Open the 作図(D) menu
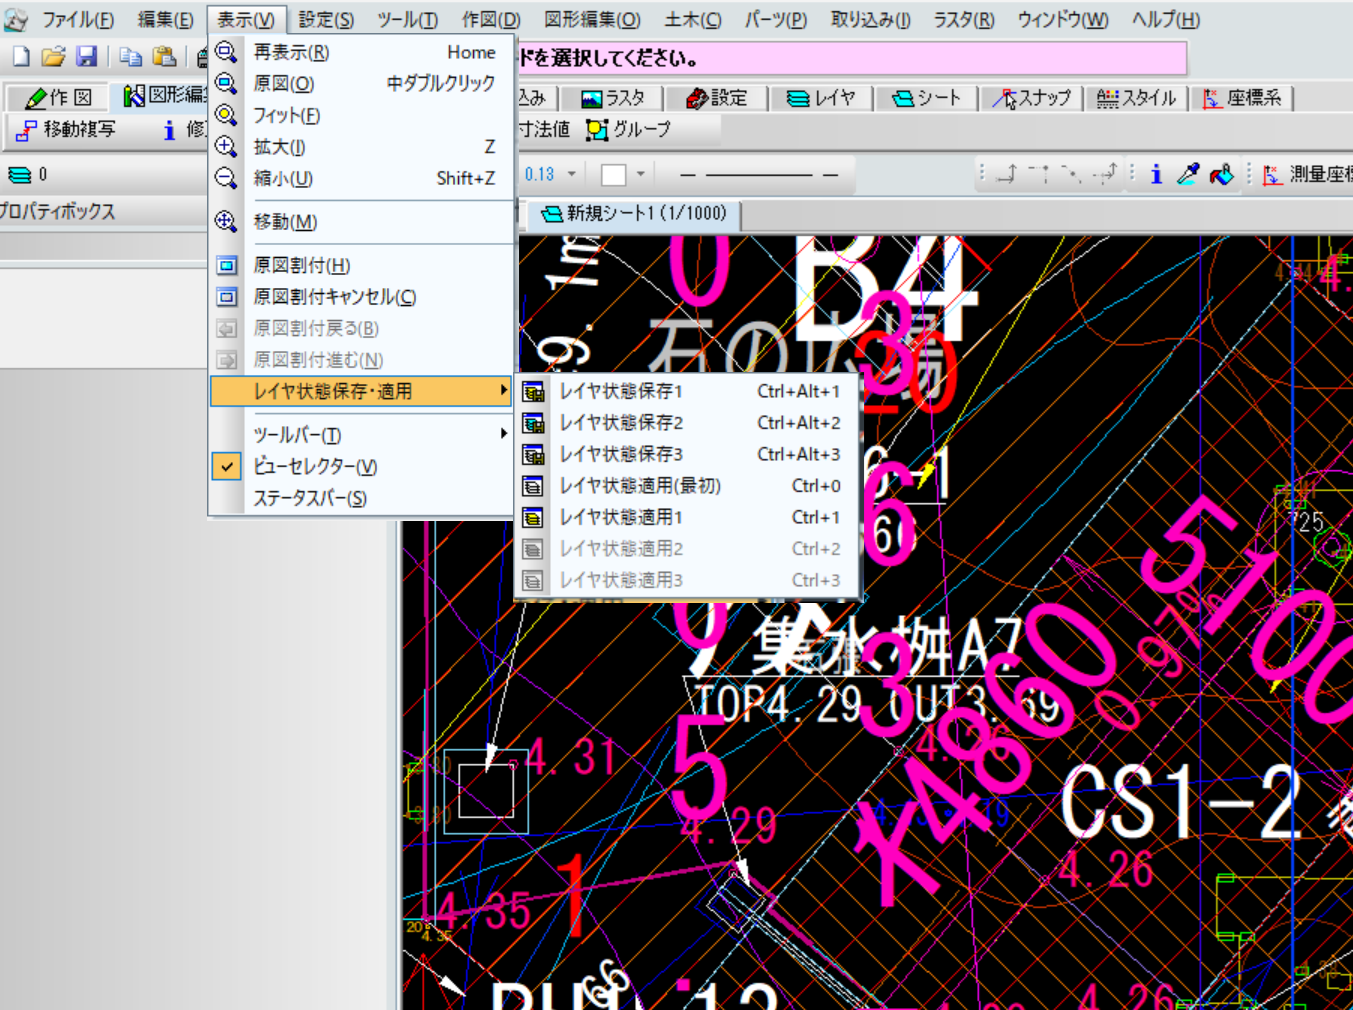The height and width of the screenshot is (1010, 1353). coord(491,20)
